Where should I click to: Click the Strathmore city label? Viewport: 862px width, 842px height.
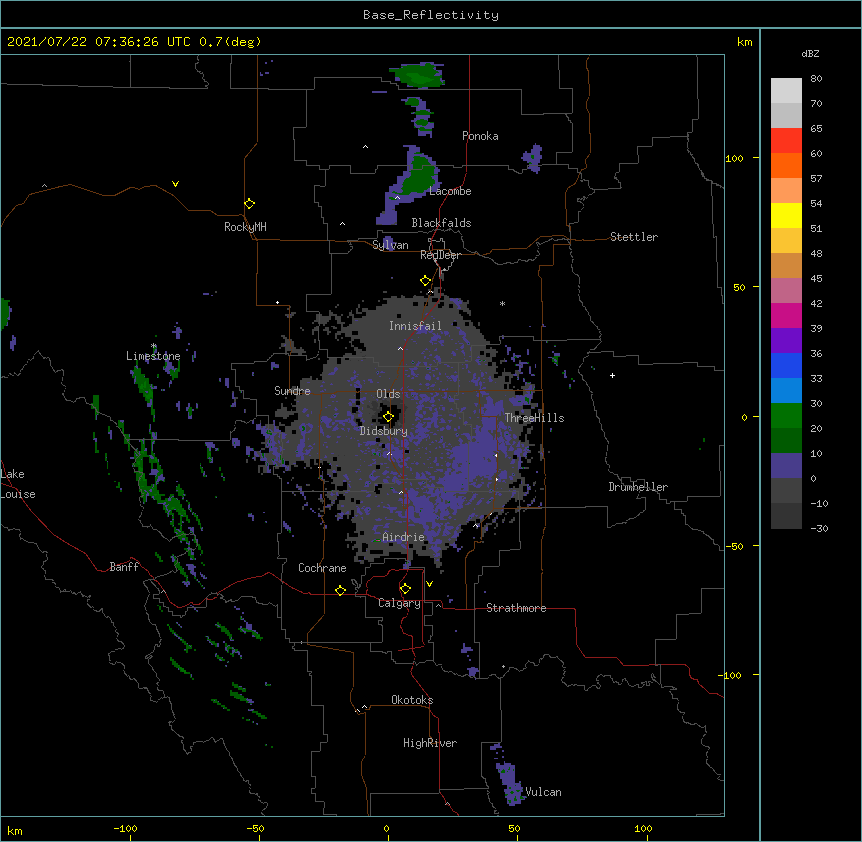516,608
